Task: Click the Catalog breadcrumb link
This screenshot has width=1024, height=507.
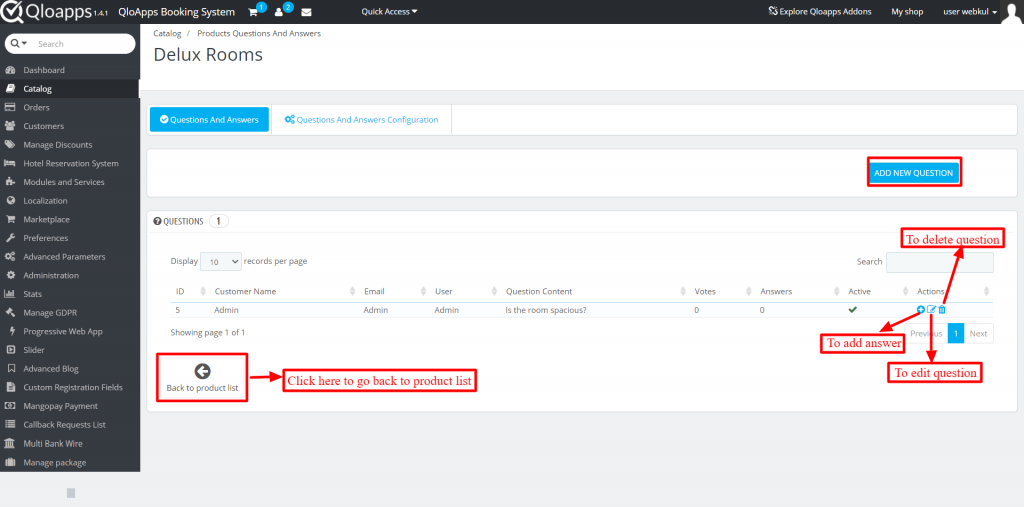Action: click(167, 33)
